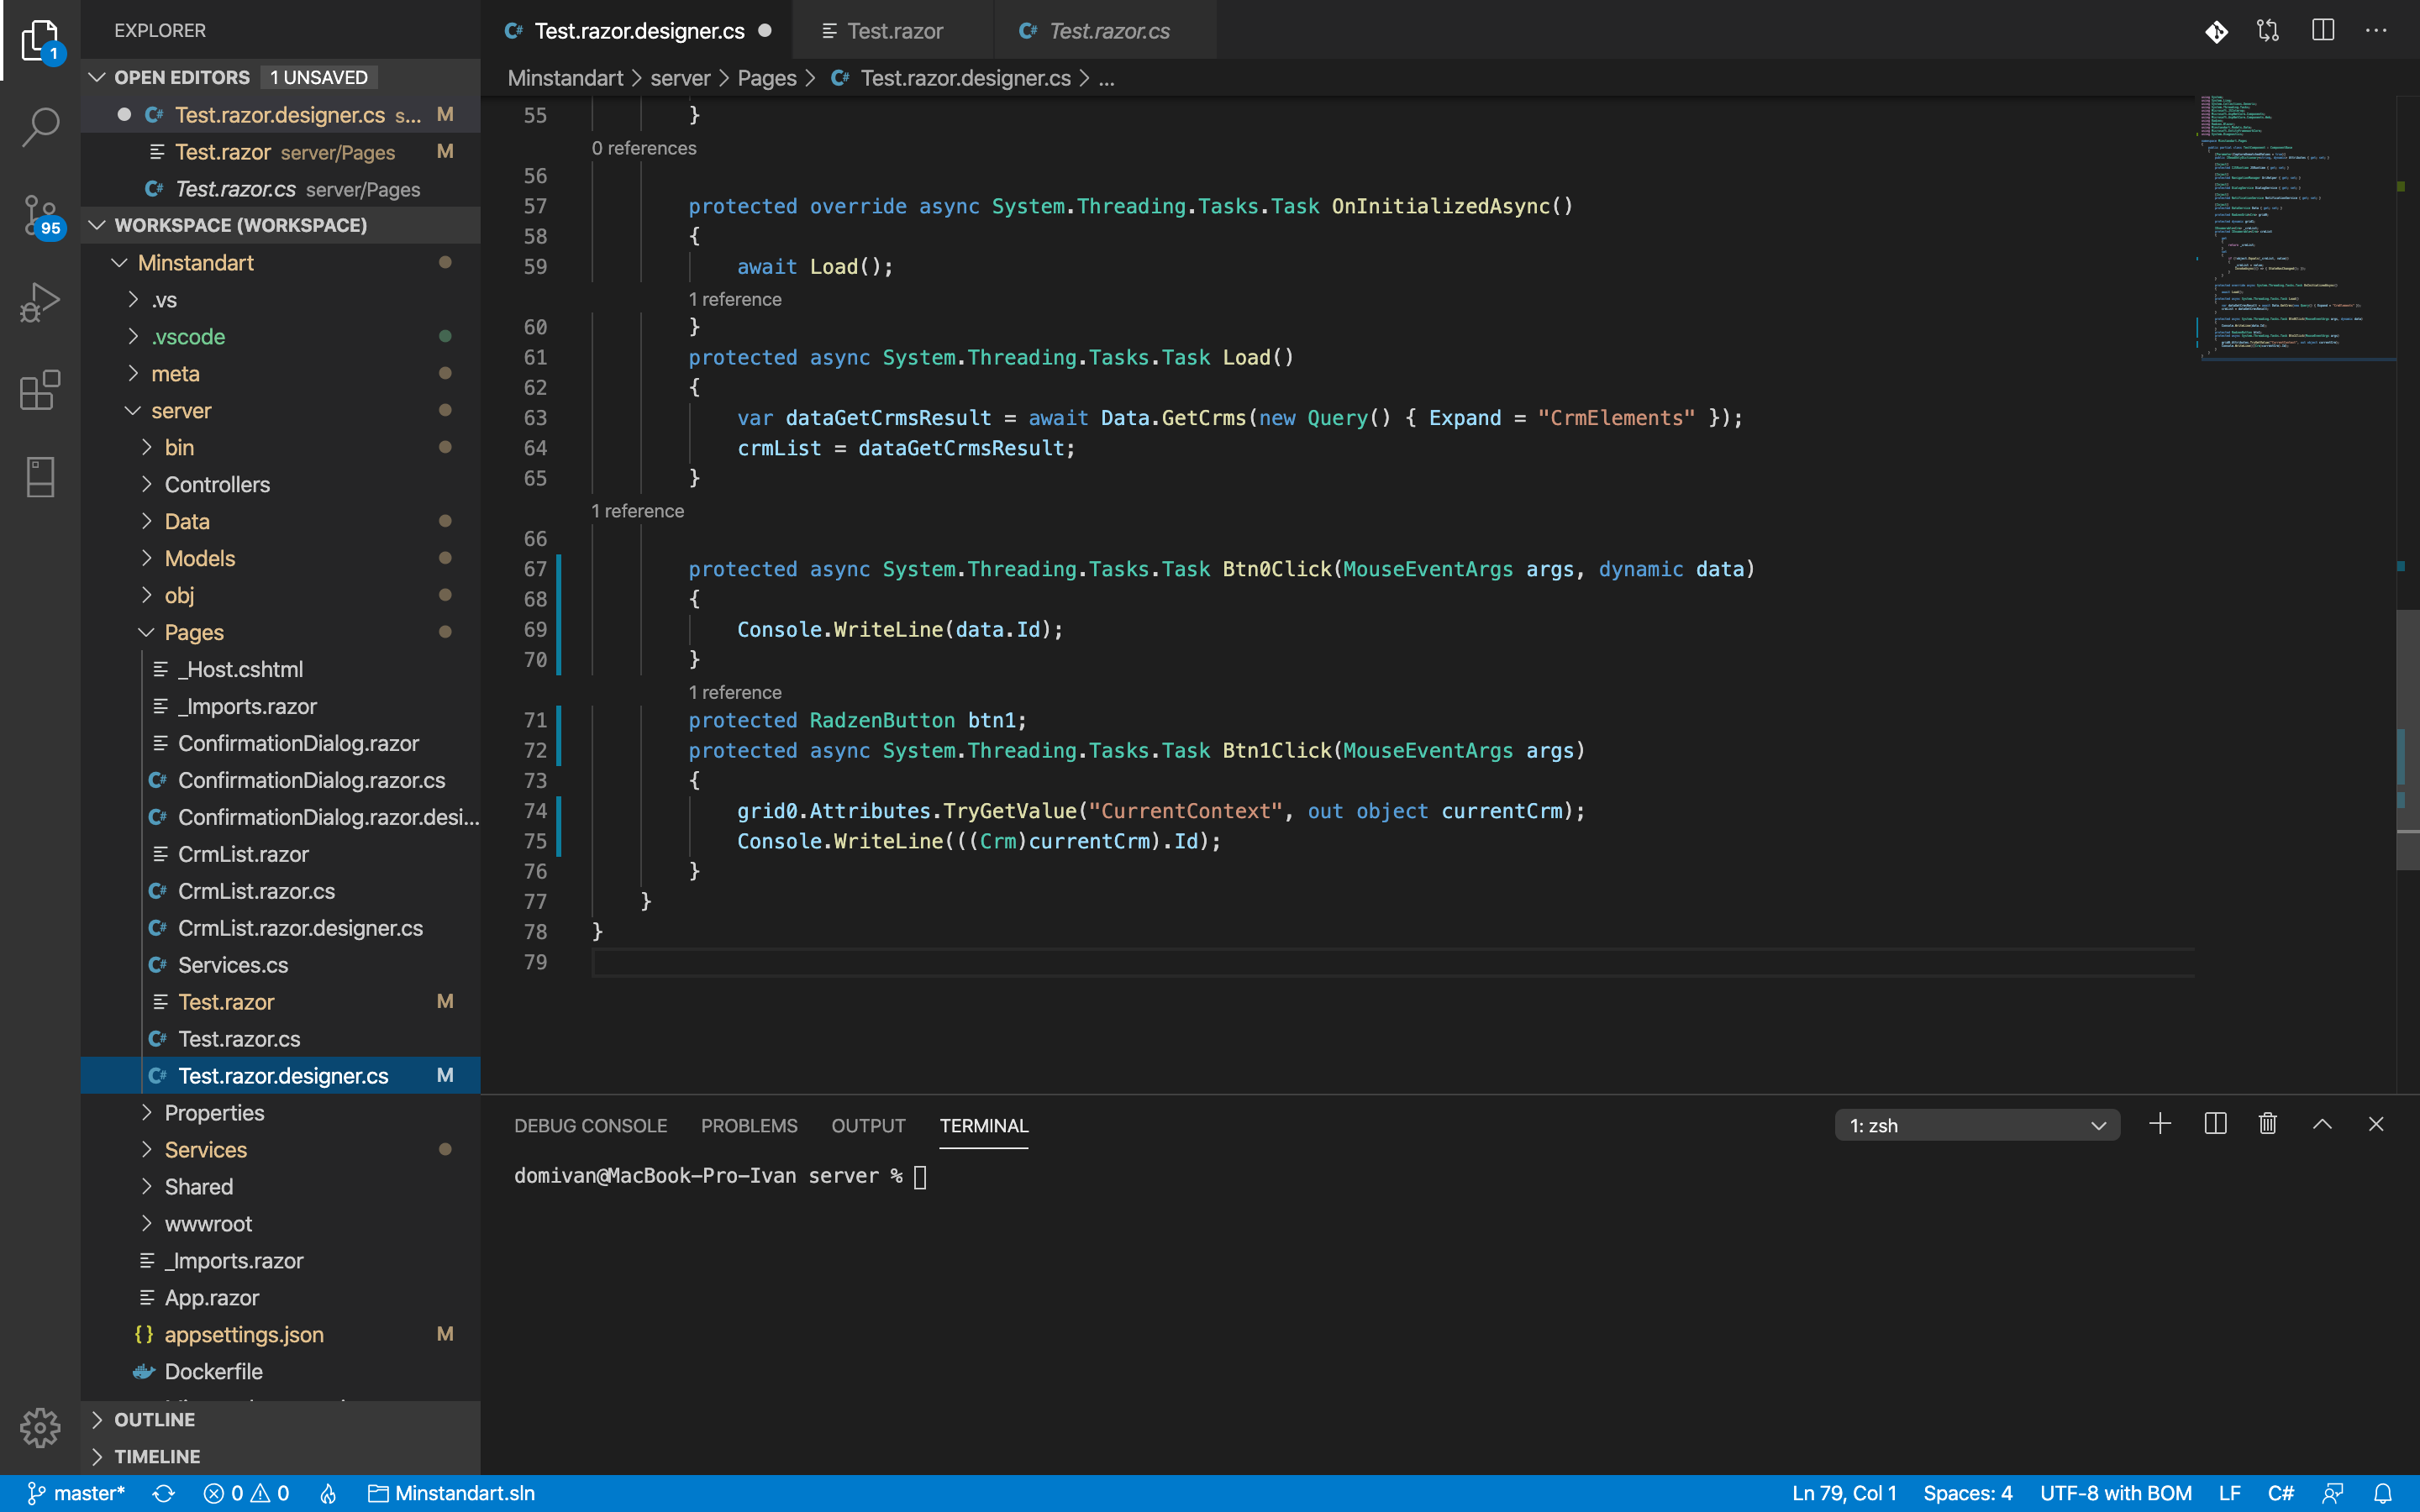Toggle maximized panel size chevron

2322,1124
